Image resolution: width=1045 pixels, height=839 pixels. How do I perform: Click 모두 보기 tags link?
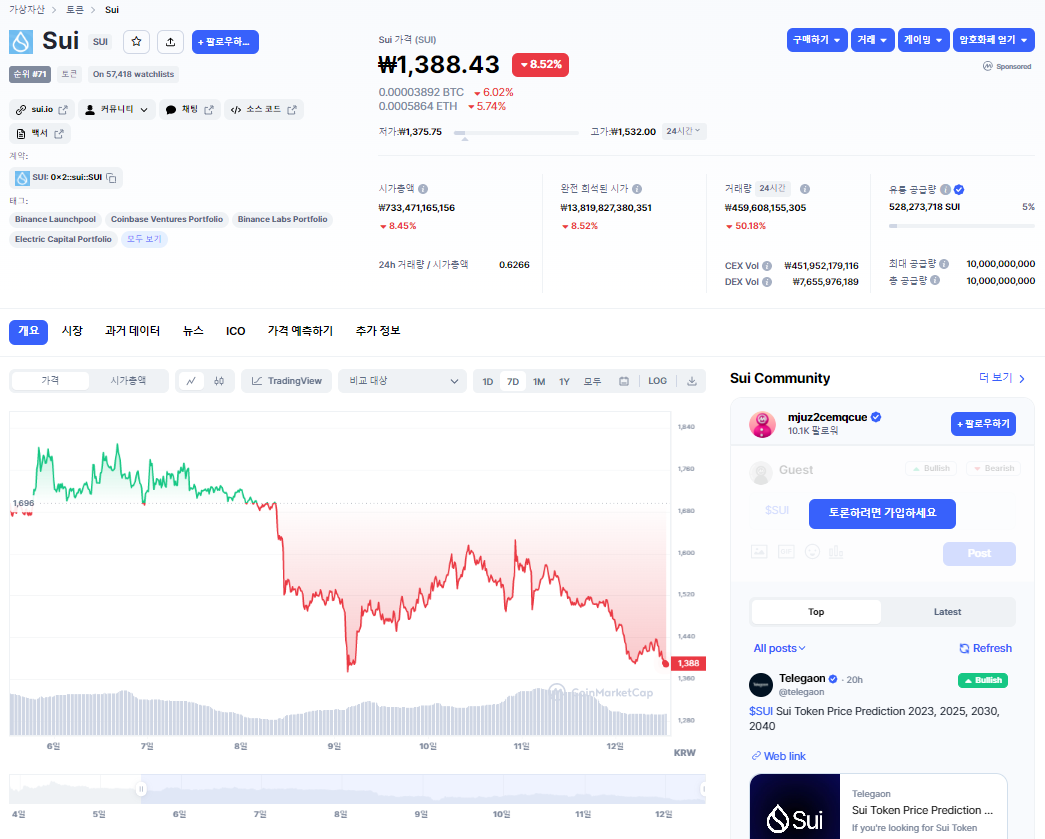[144, 239]
